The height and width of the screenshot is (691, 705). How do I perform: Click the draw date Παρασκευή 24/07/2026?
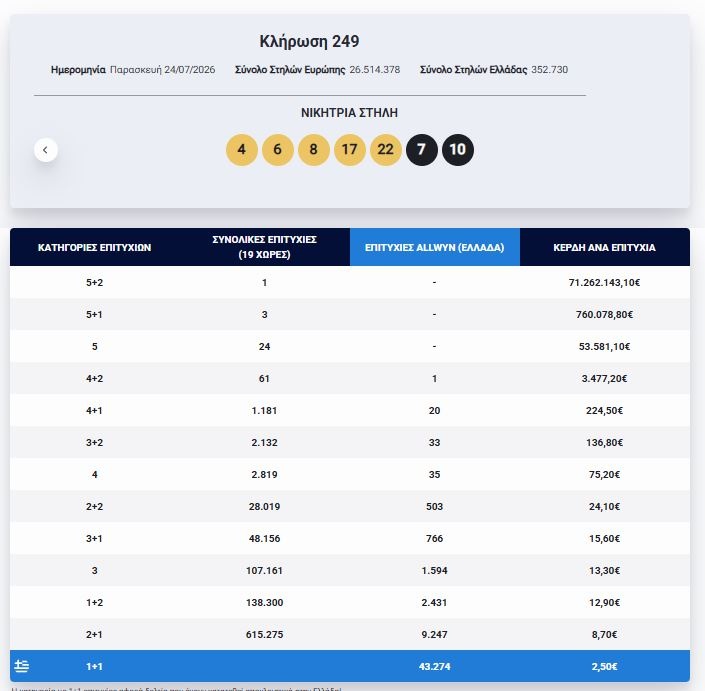[x=162, y=70]
